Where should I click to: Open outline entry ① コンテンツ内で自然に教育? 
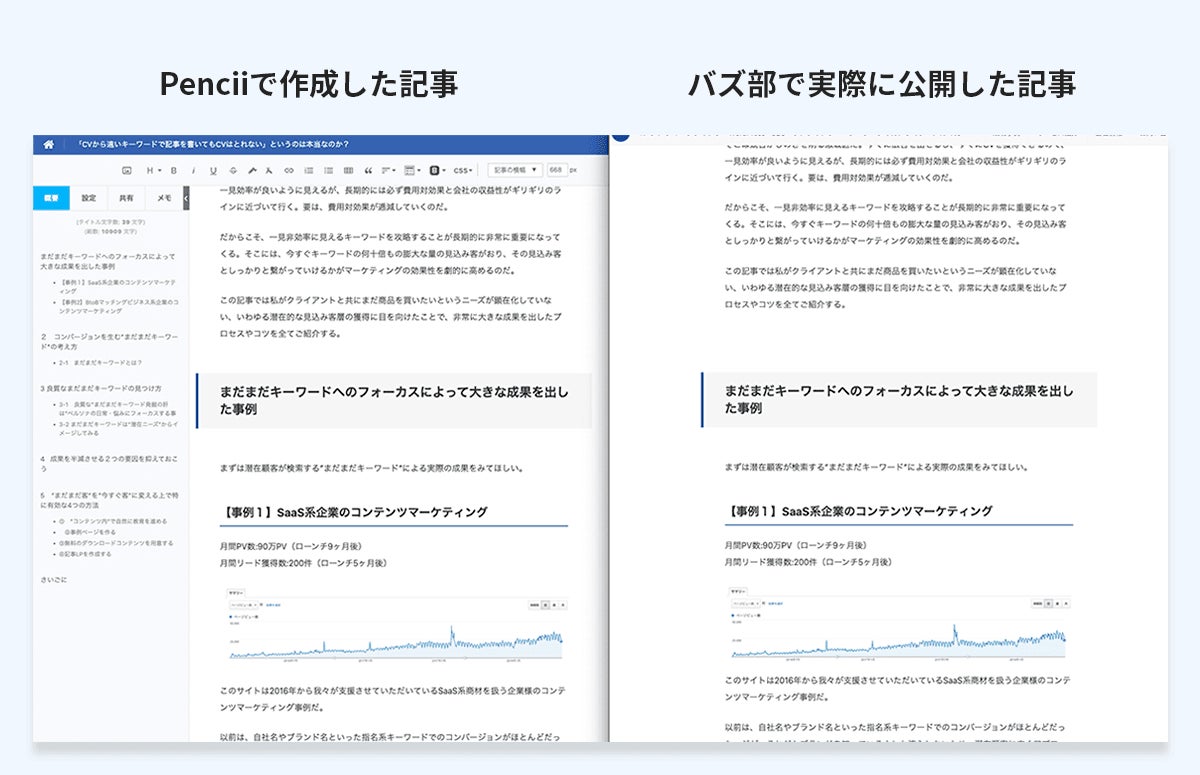[113, 521]
